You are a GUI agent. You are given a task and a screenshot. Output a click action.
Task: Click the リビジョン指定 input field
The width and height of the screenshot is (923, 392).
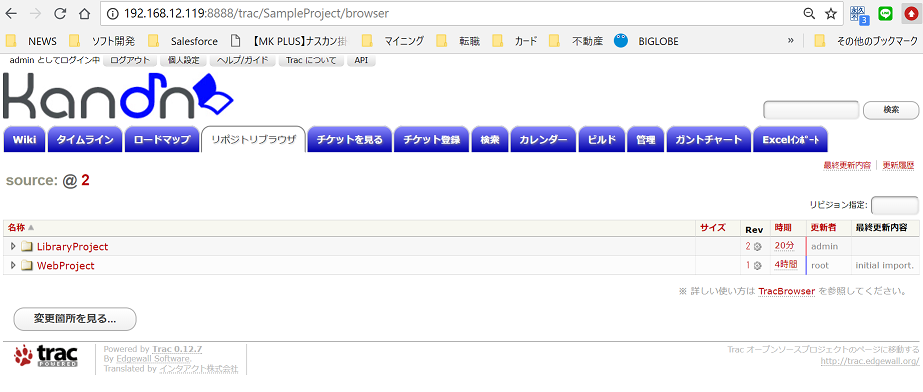(x=894, y=205)
